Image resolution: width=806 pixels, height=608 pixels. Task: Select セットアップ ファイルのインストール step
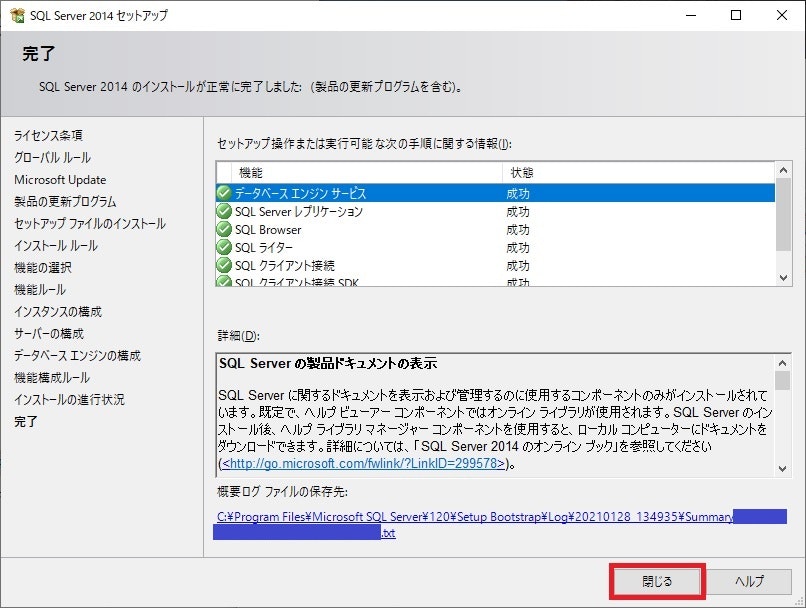point(90,224)
